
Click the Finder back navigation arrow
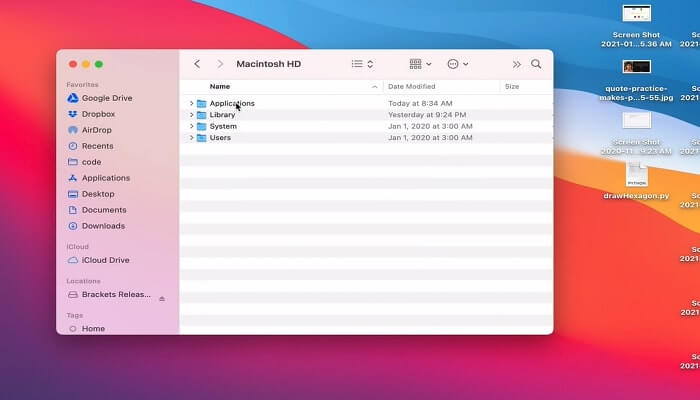click(x=197, y=64)
